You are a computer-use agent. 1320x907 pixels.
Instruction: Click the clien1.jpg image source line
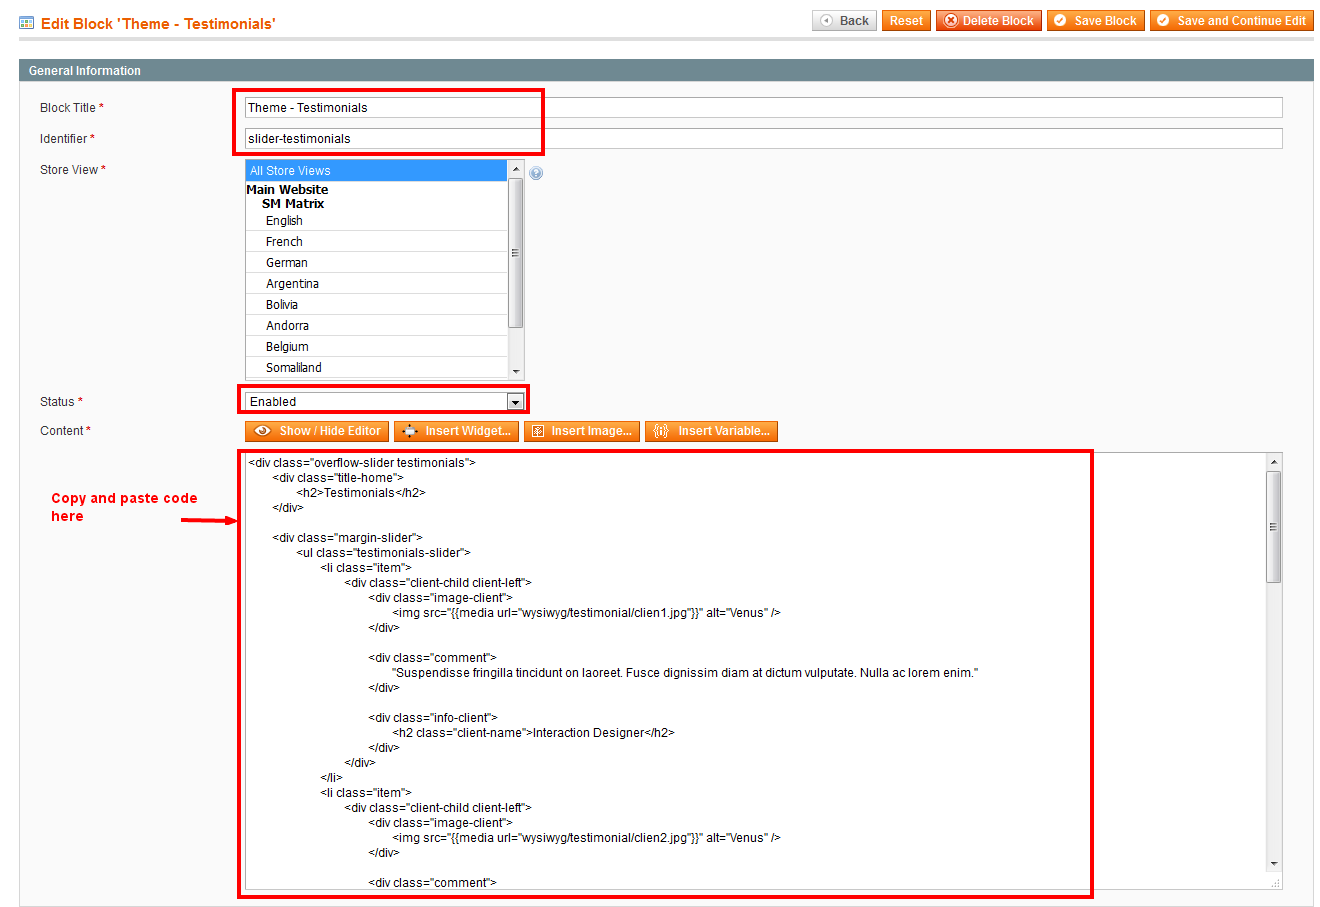point(586,613)
